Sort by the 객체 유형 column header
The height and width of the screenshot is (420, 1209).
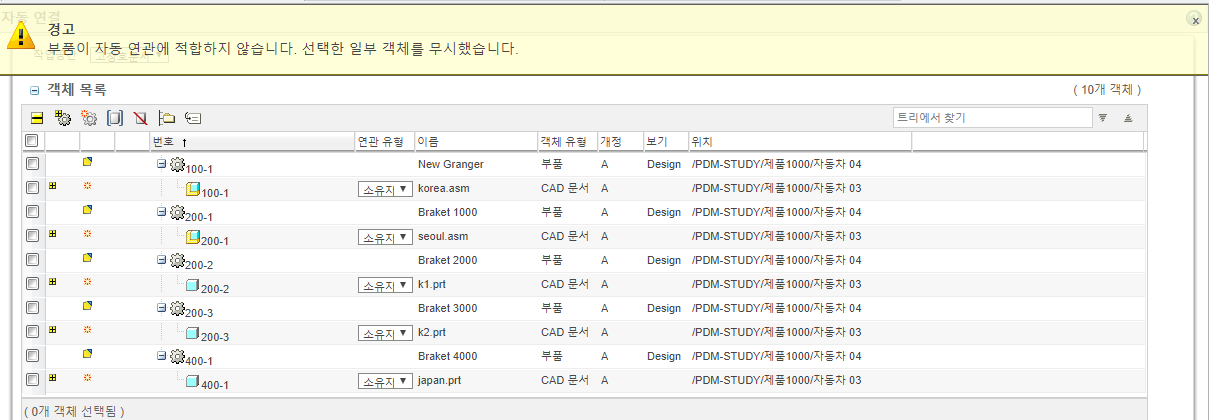point(567,141)
